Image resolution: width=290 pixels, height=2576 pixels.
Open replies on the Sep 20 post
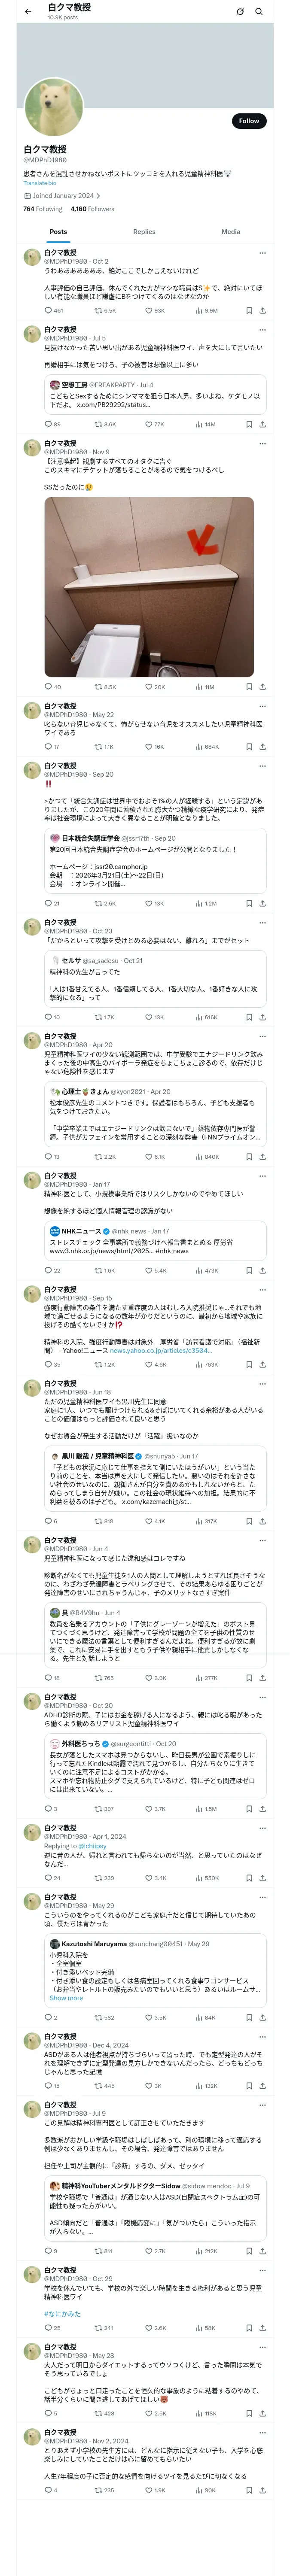[47, 903]
